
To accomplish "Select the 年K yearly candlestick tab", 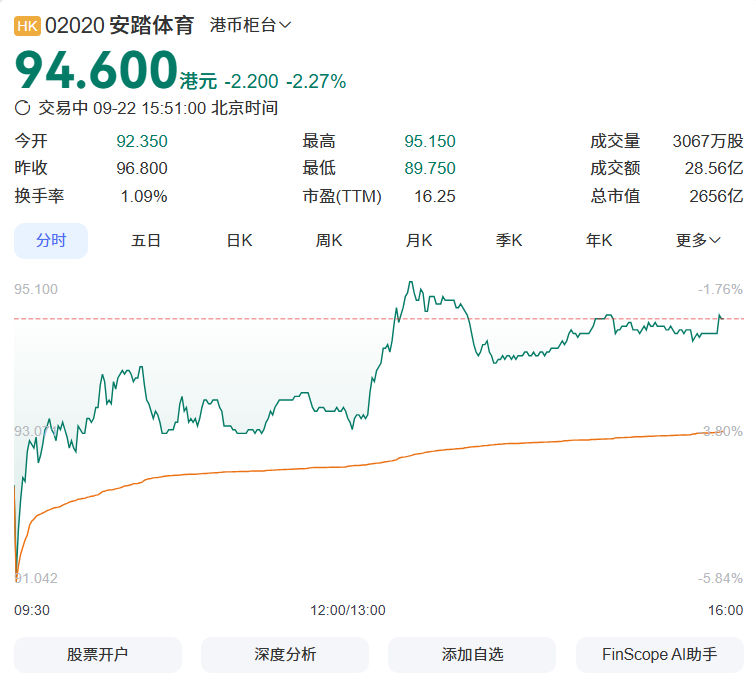I will pyautogui.click(x=599, y=240).
